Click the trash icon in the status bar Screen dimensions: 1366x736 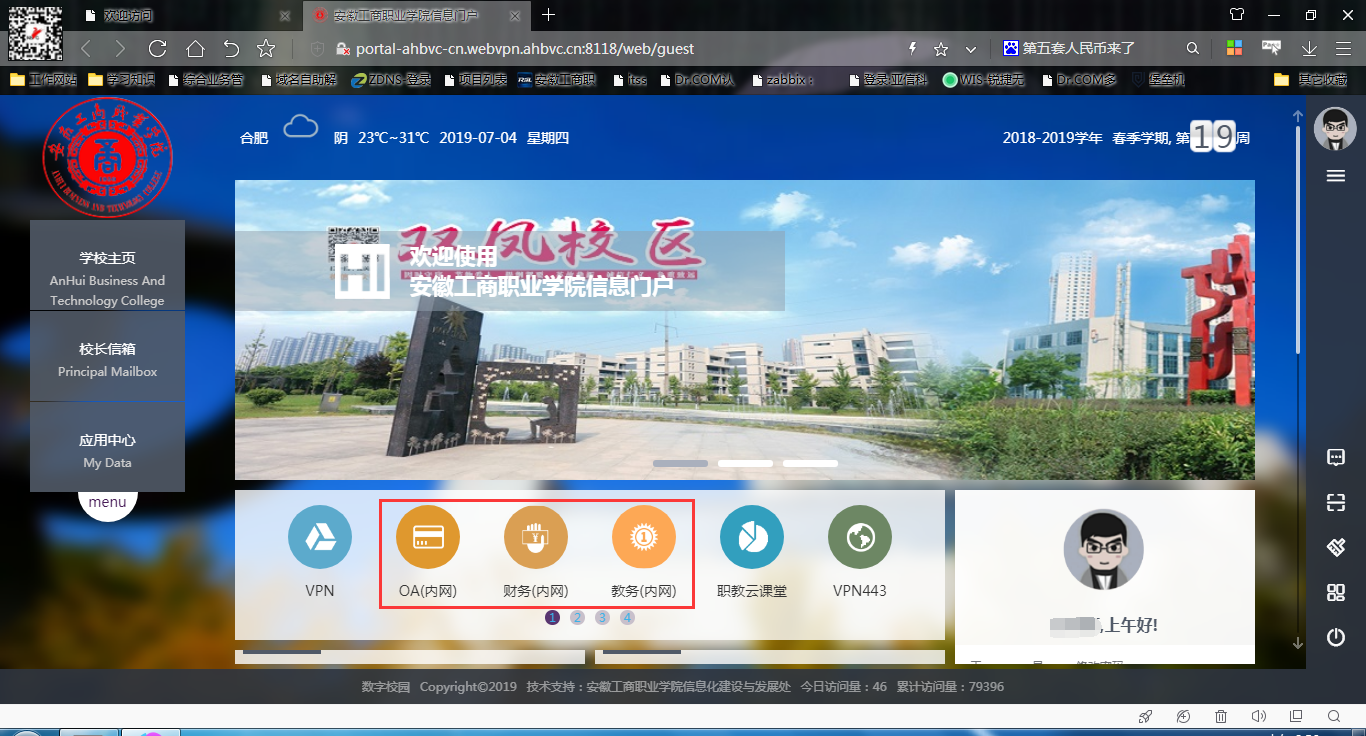pos(1221,716)
